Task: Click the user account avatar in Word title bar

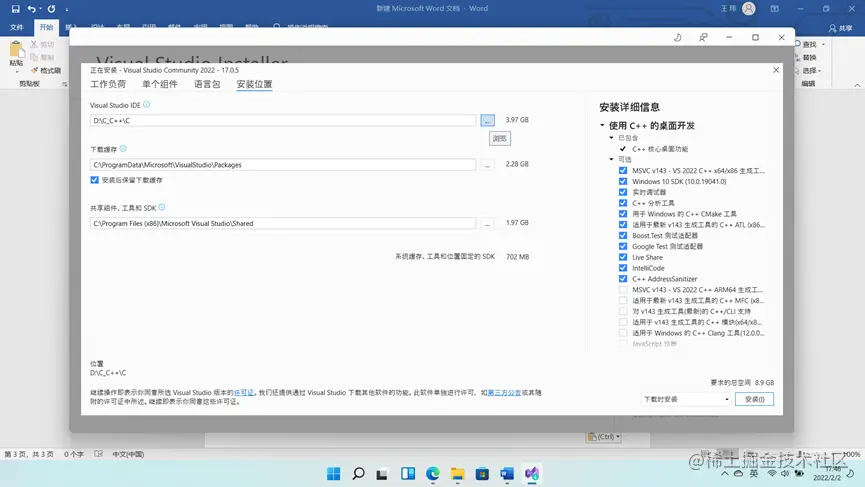Action: [x=749, y=8]
